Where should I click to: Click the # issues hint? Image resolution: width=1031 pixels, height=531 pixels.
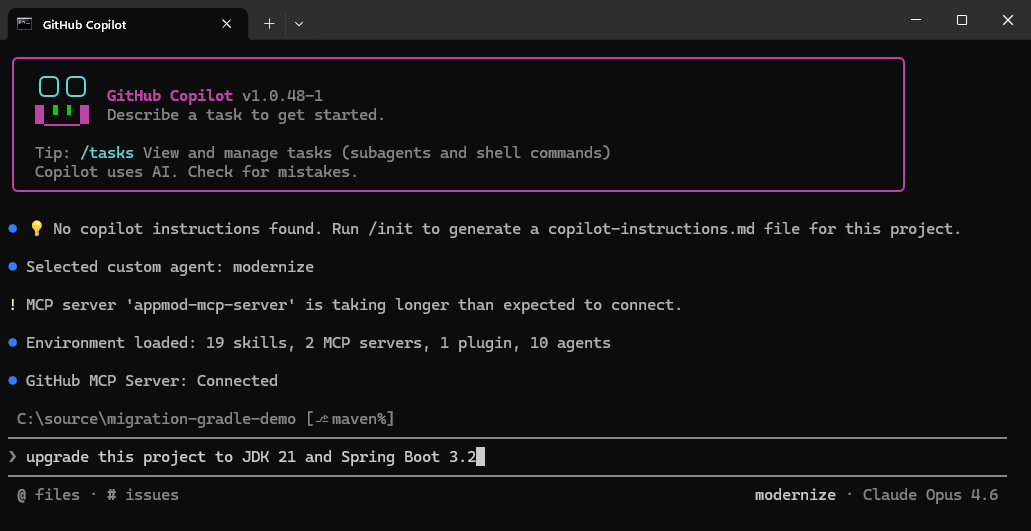(143, 495)
